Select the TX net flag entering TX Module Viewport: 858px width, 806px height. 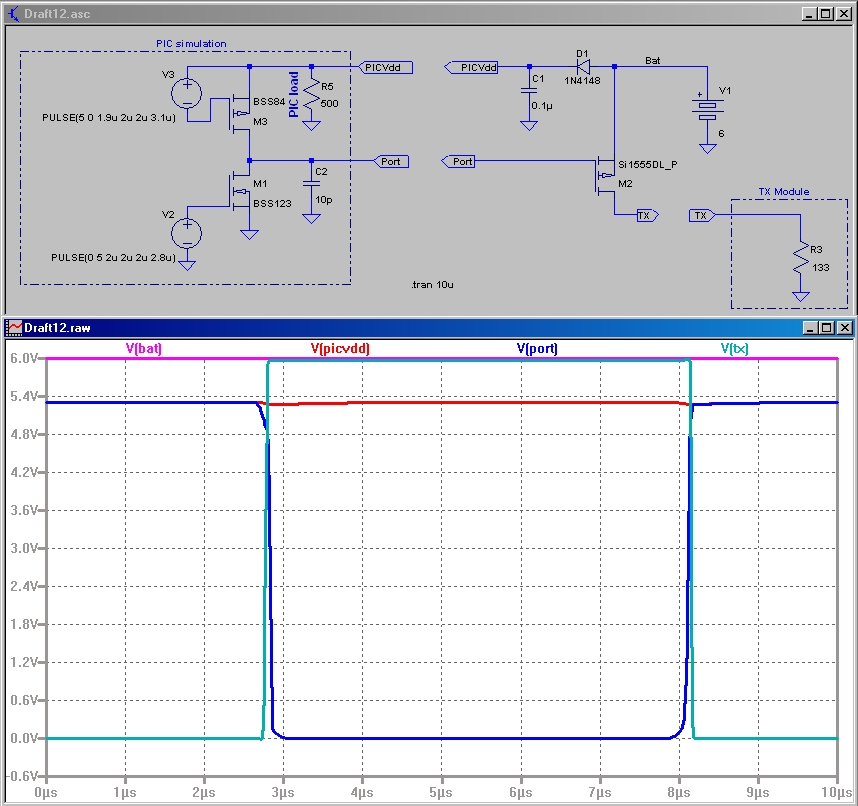coord(702,216)
